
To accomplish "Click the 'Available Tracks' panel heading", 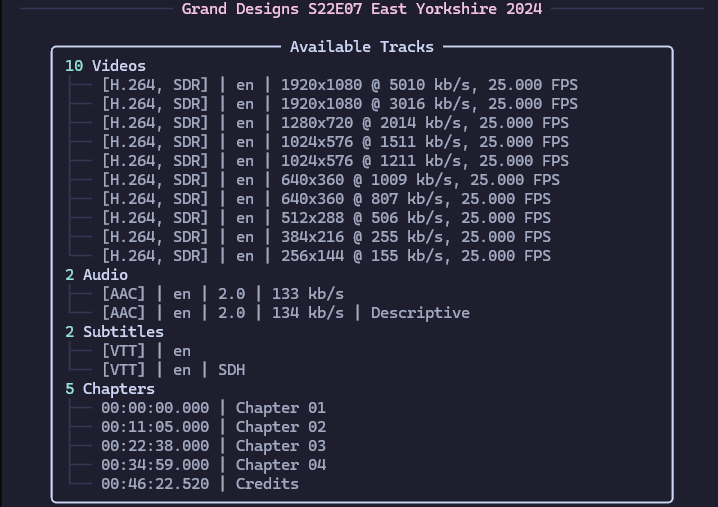I will (x=362, y=47).
